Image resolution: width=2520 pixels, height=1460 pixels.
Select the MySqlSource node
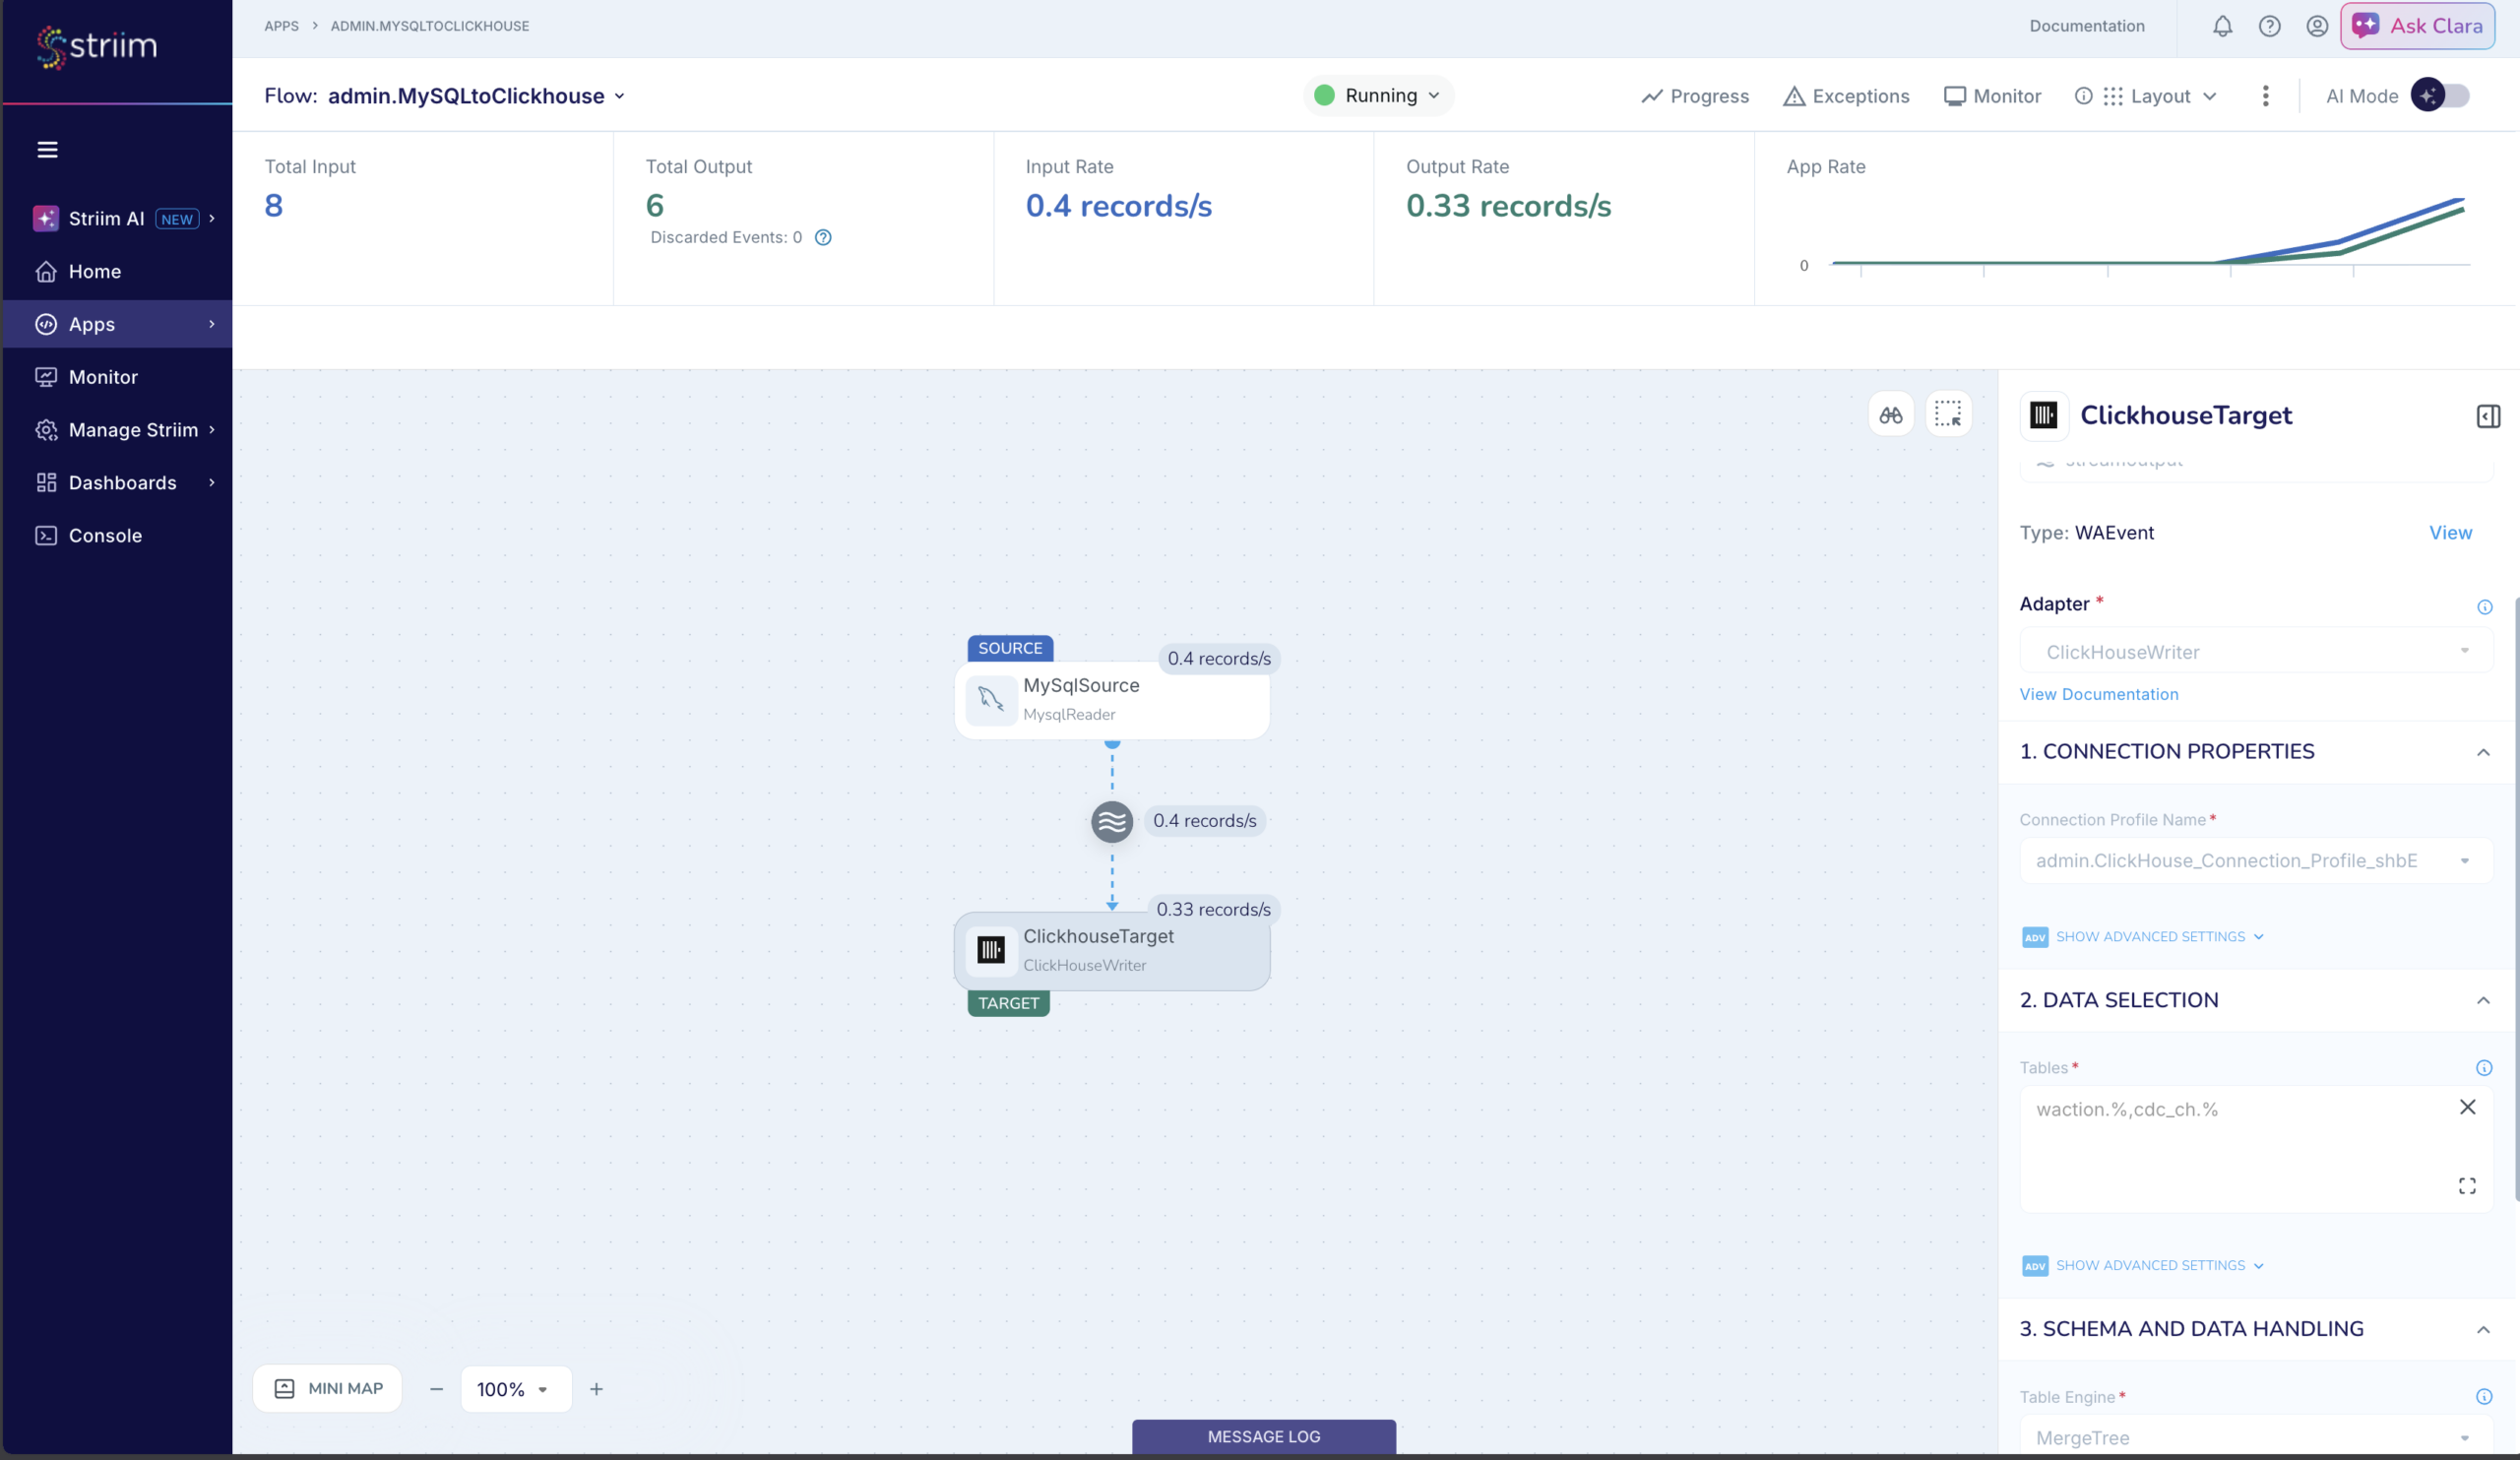click(x=1111, y=699)
